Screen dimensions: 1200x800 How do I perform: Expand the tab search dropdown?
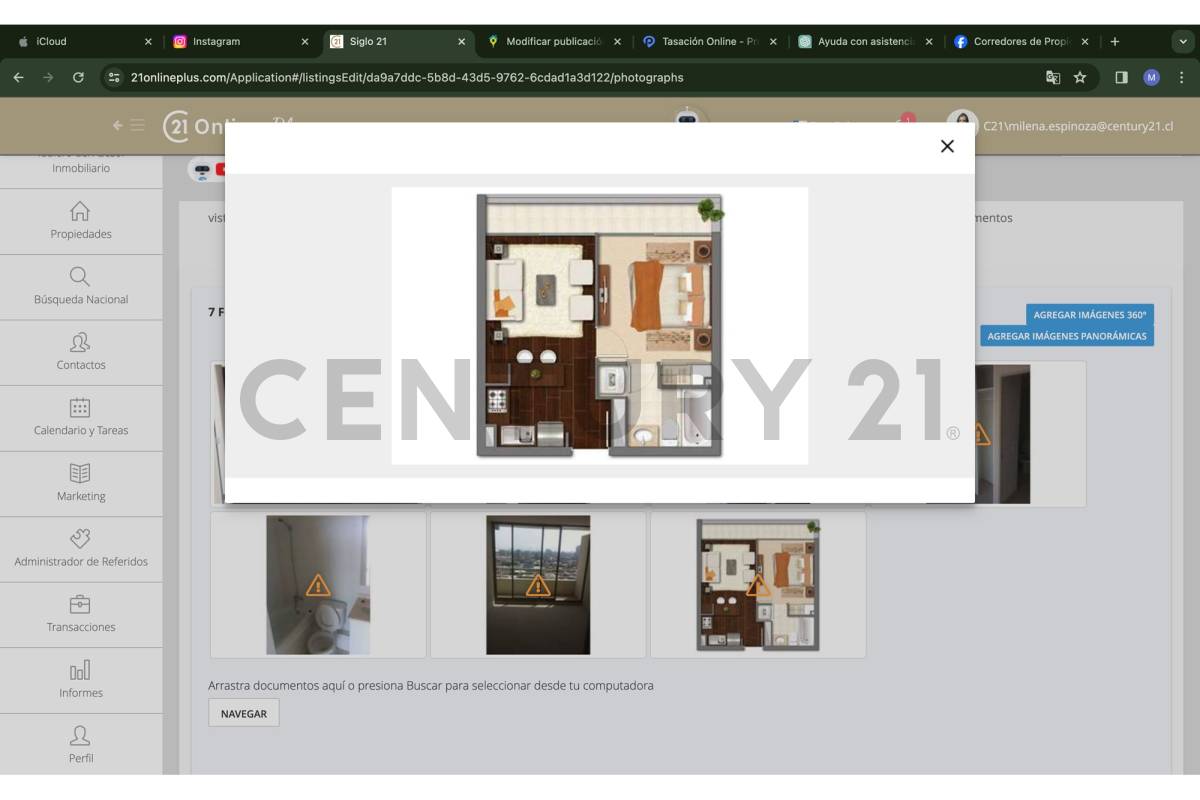click(1182, 42)
